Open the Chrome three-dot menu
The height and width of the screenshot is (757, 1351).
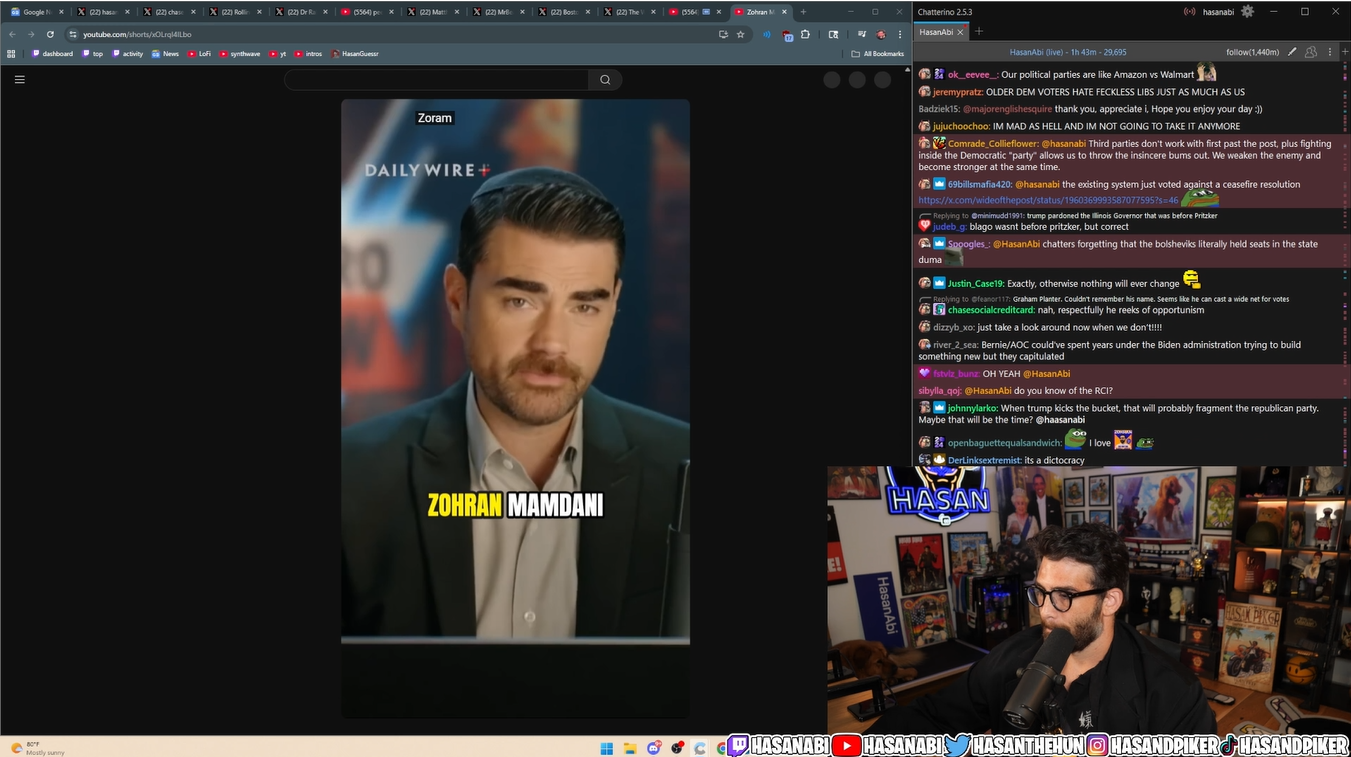tap(900, 34)
